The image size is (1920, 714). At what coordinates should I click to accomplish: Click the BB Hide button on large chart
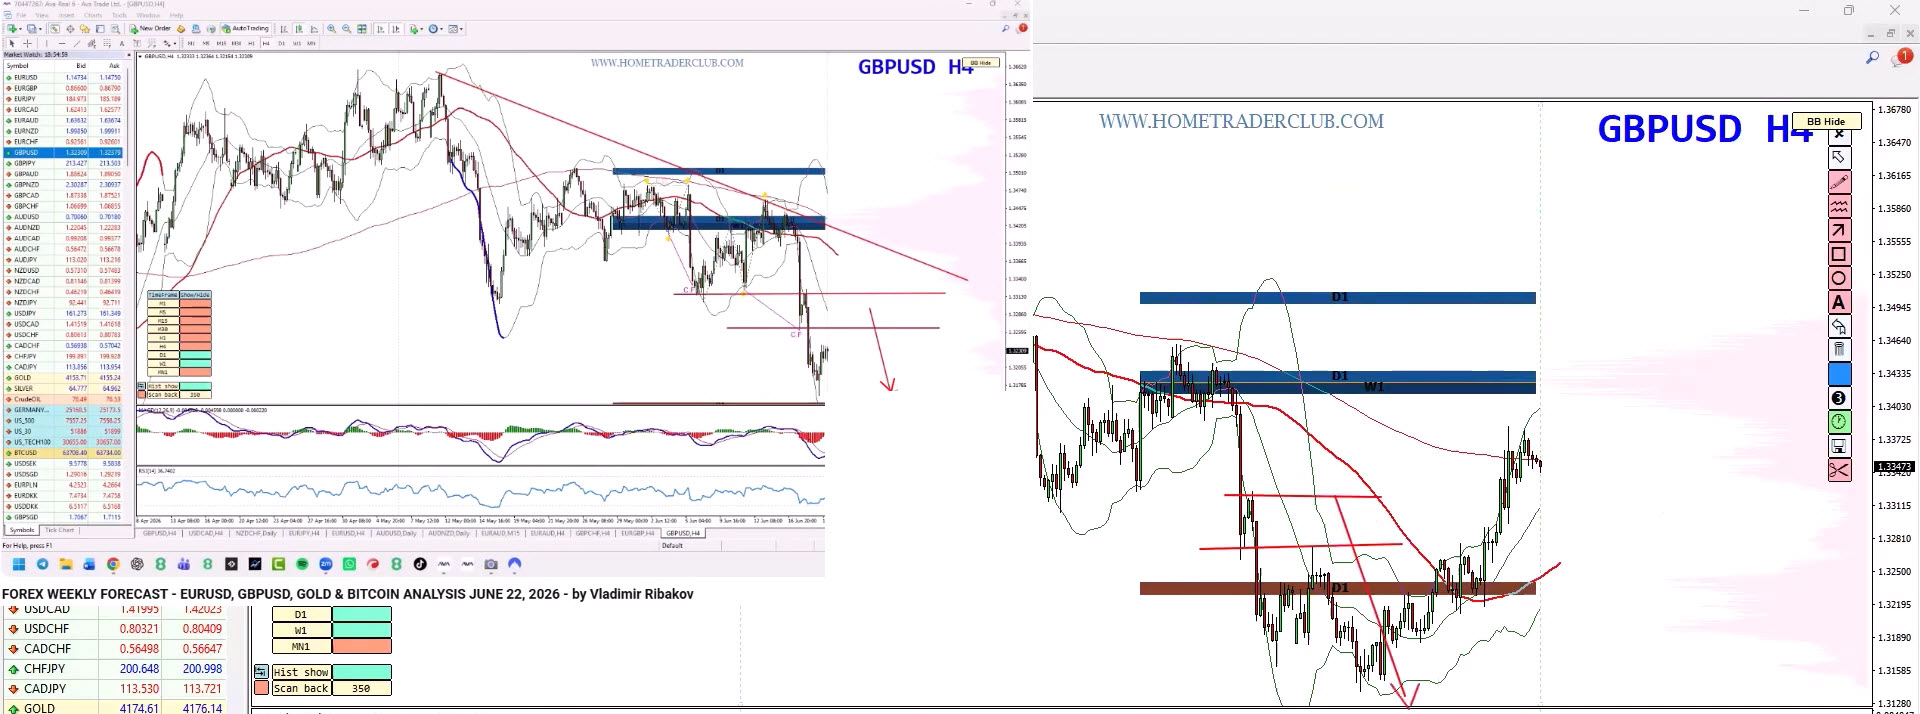click(1826, 121)
